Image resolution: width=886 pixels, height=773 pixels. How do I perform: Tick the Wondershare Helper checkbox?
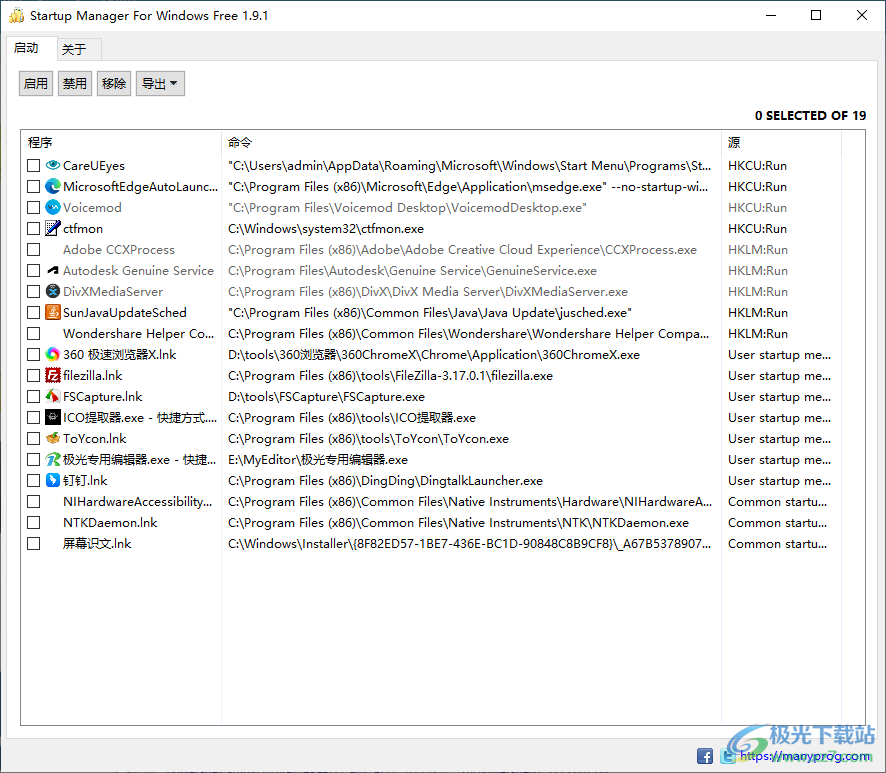pos(34,333)
